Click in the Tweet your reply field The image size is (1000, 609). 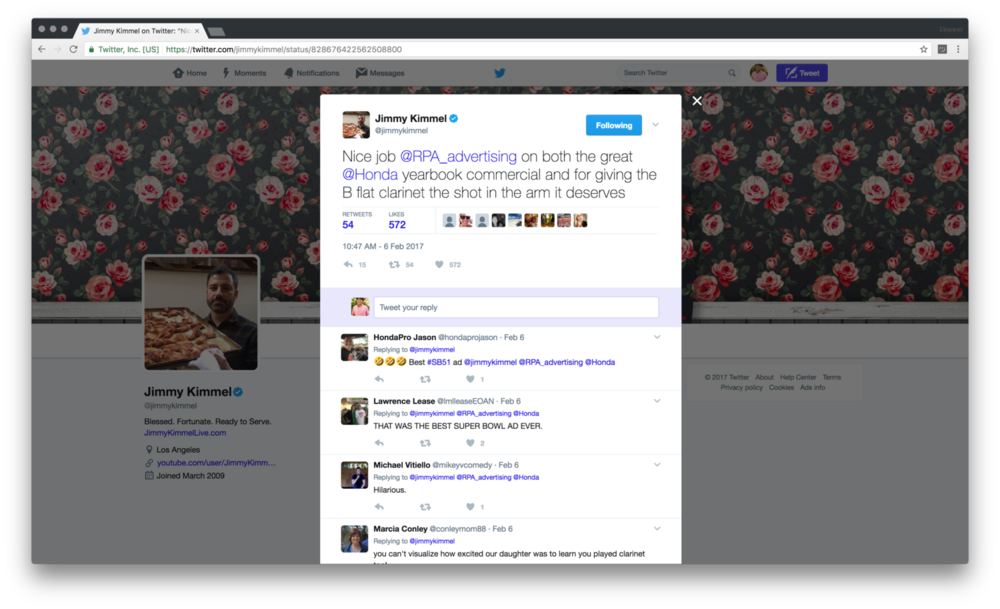coord(516,307)
